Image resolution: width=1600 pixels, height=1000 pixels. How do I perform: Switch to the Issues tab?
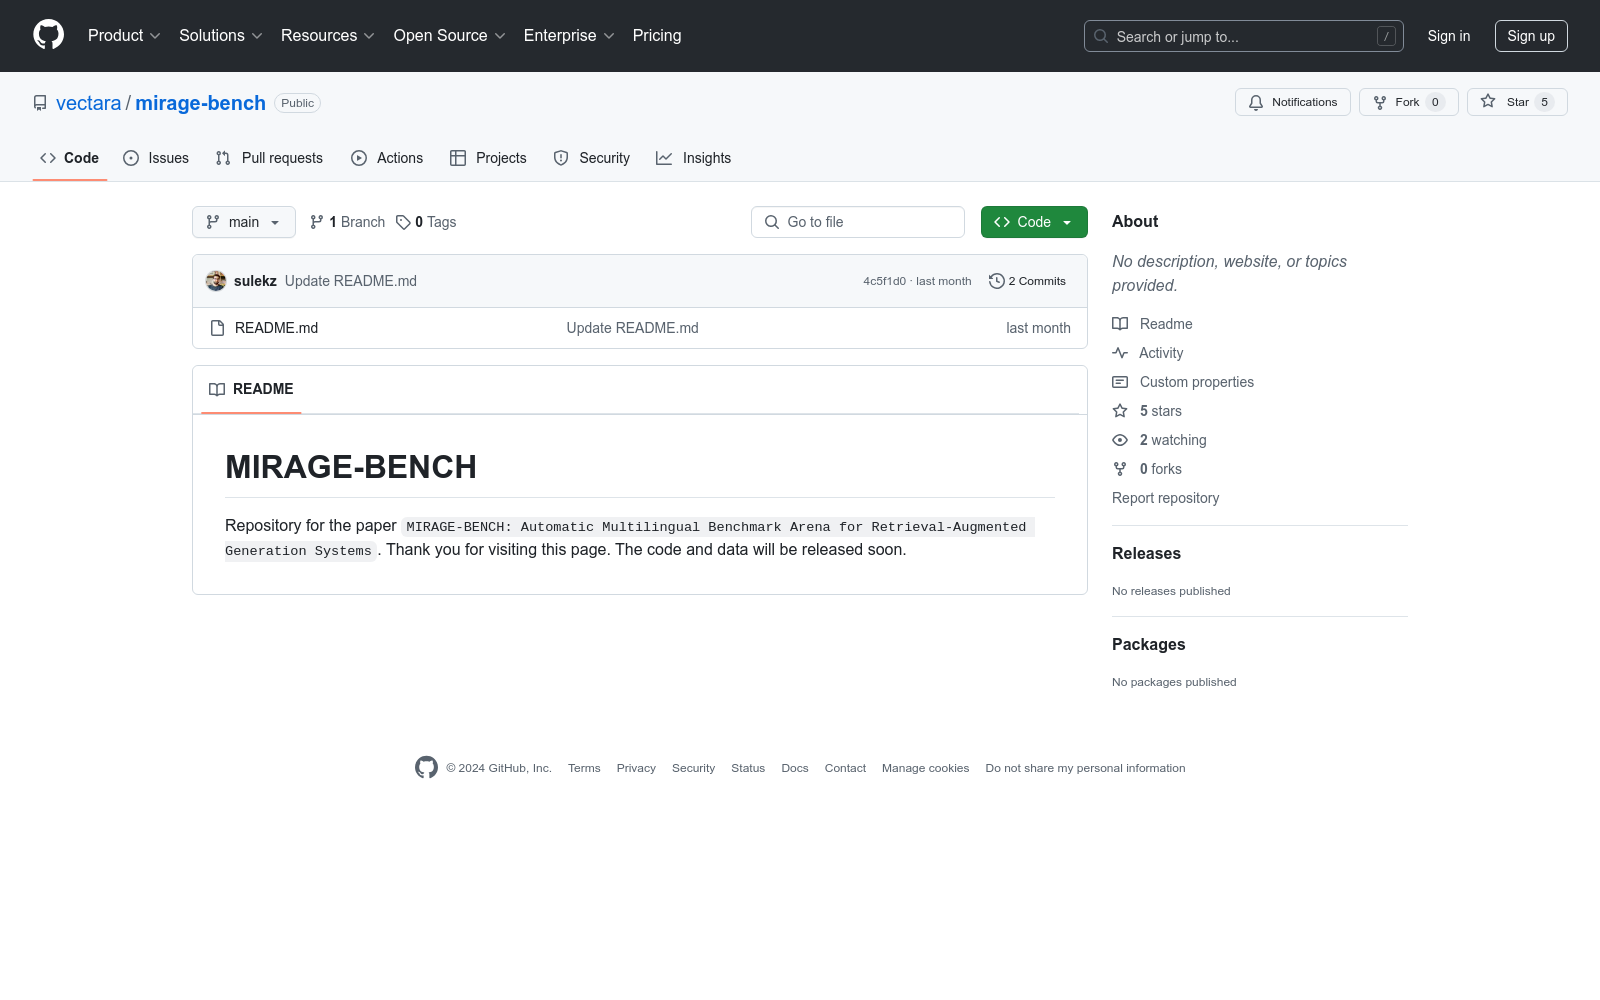pyautogui.click(x=156, y=158)
